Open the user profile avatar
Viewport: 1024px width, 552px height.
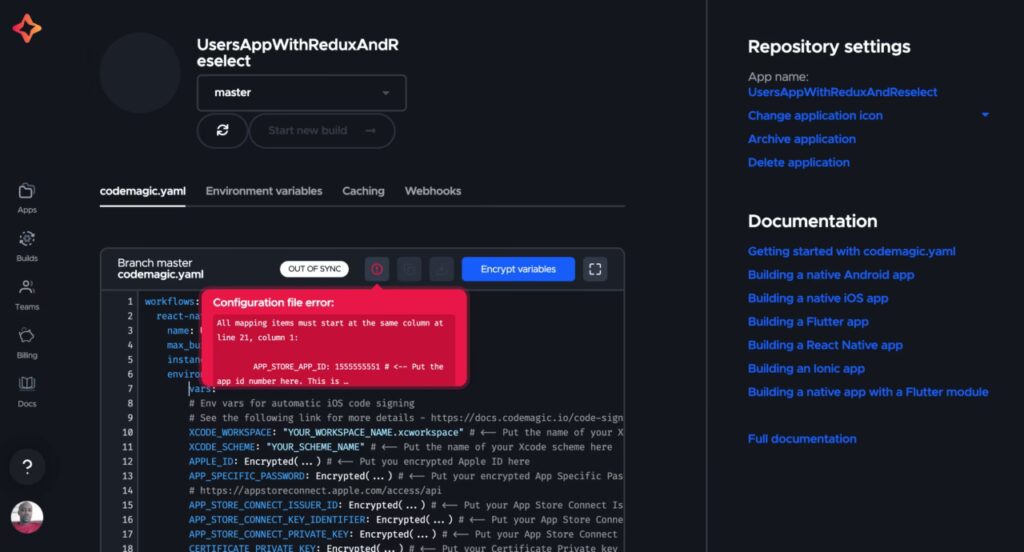(x=27, y=517)
